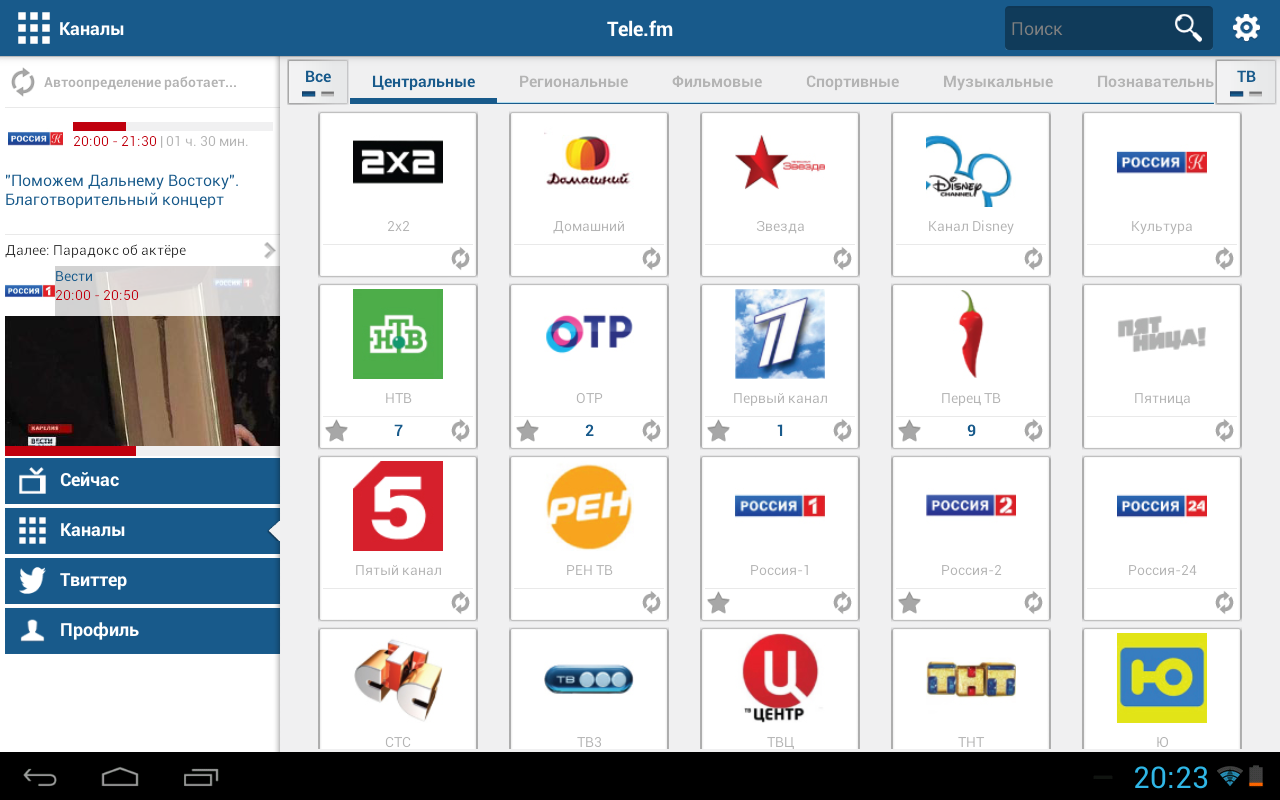This screenshot has width=1280, height=800.
Task: Open the Все filter selector
Action: tap(318, 82)
